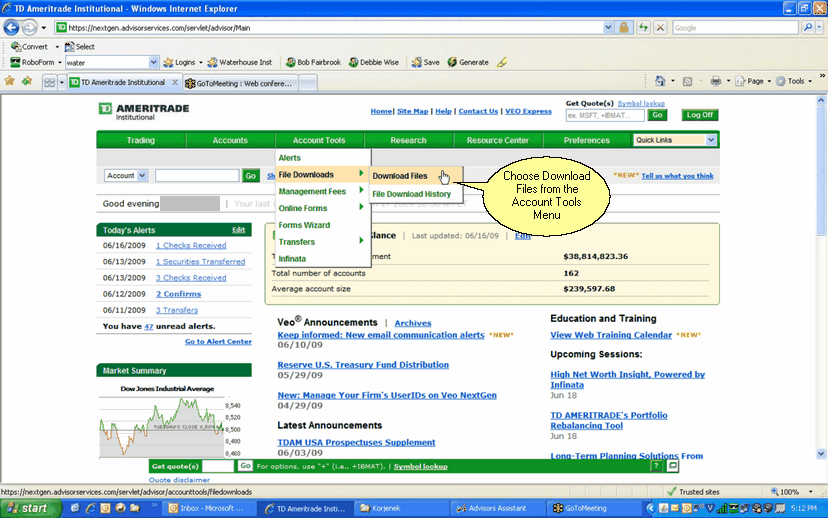Open the Contact Us link
The width and height of the screenshot is (828, 518).
(478, 111)
